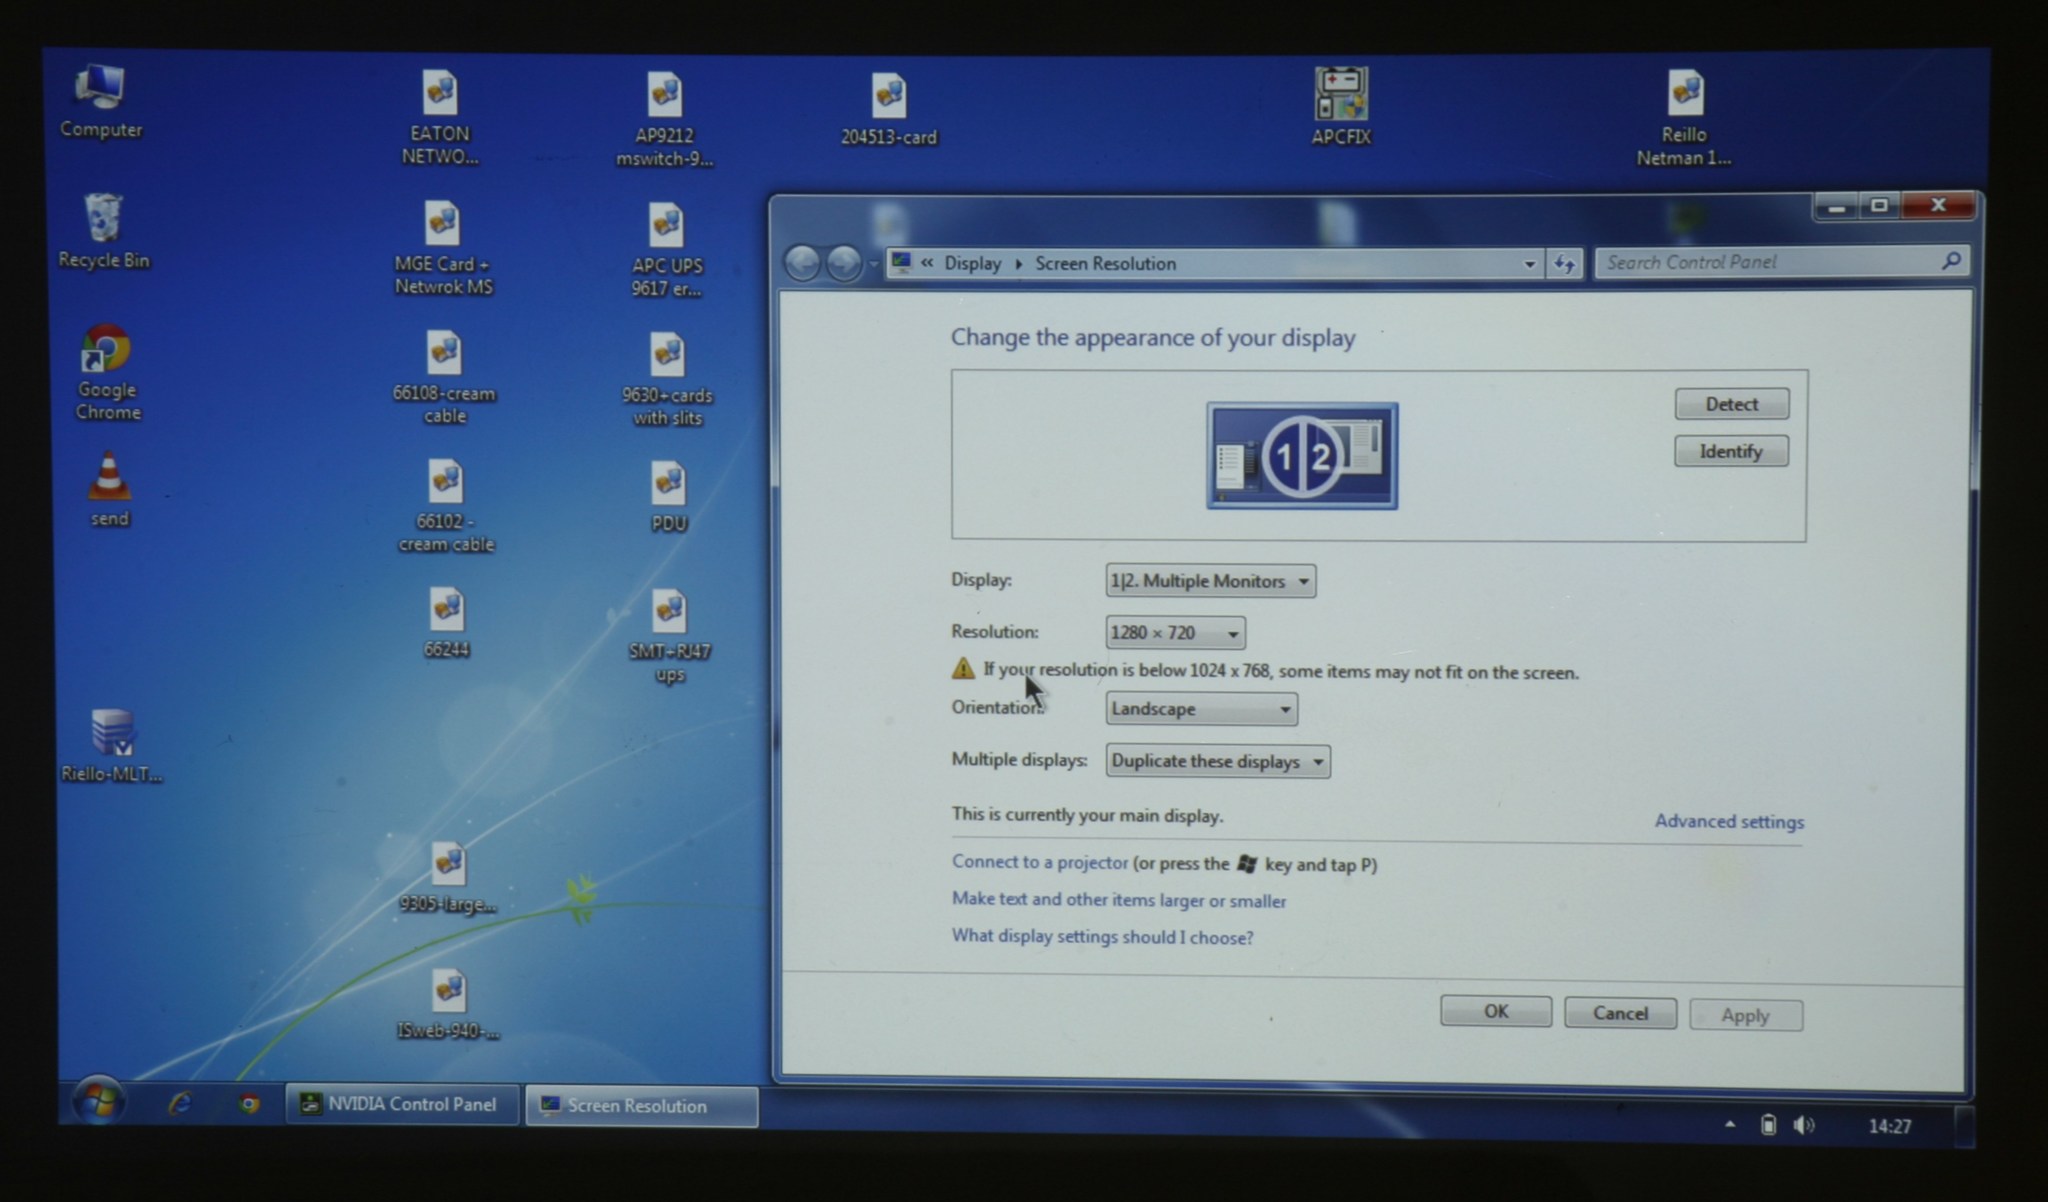Select the EATON NETWO... desktop shortcut
2048x1202 pixels.
(x=440, y=117)
